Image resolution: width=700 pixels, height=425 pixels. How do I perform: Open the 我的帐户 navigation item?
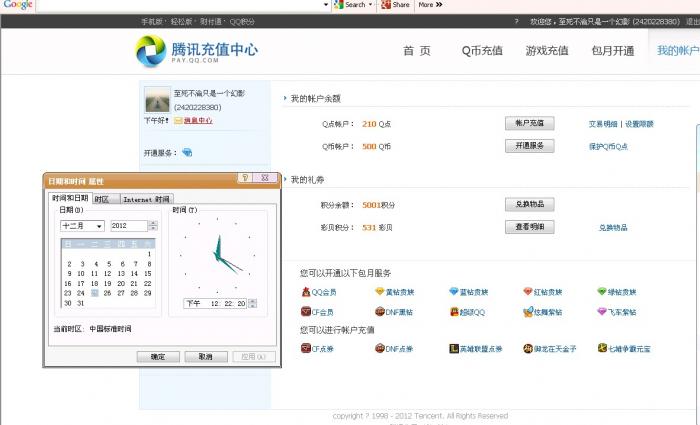pos(678,50)
